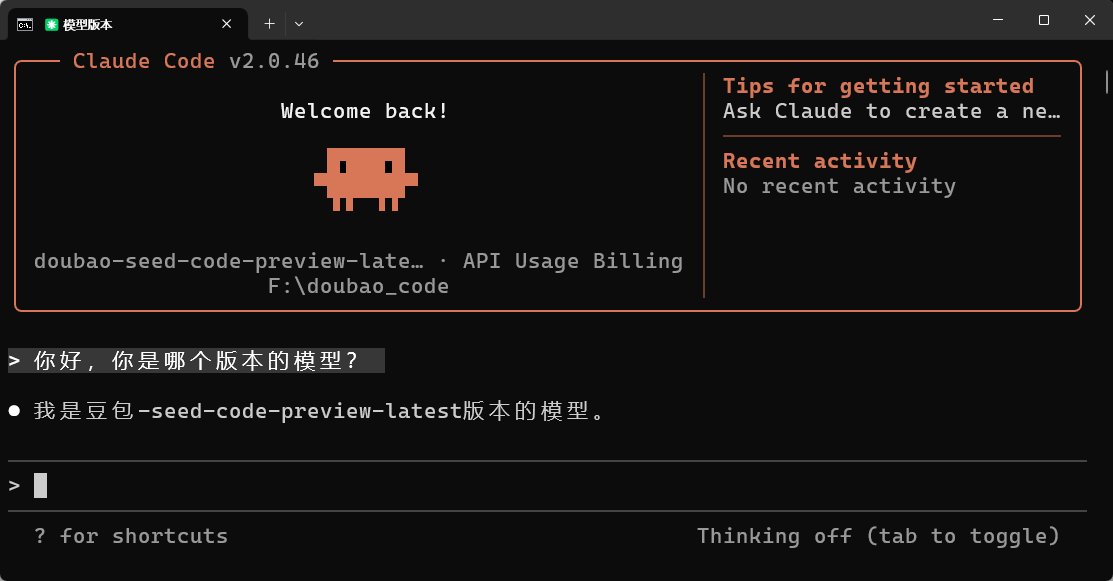Click the "Thinking off (tab to toggle)" indicator

coord(878,536)
